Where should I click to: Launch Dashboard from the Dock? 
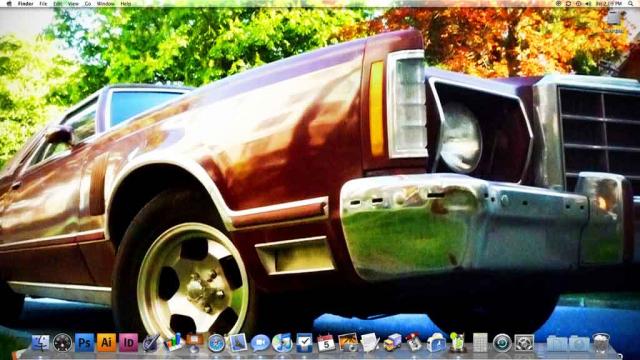62,343
